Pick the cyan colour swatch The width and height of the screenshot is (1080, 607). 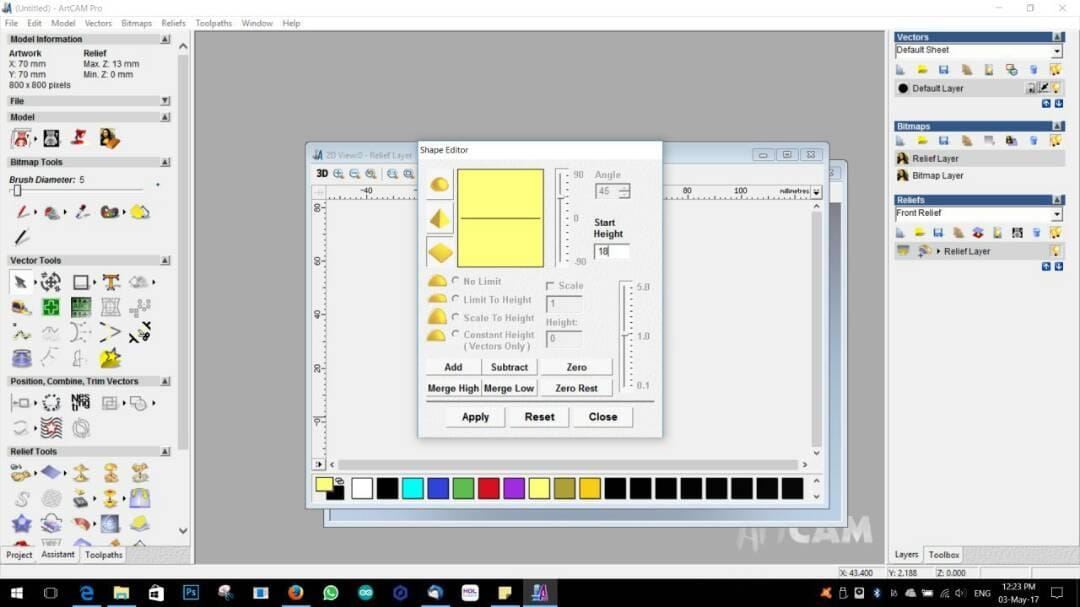click(413, 488)
